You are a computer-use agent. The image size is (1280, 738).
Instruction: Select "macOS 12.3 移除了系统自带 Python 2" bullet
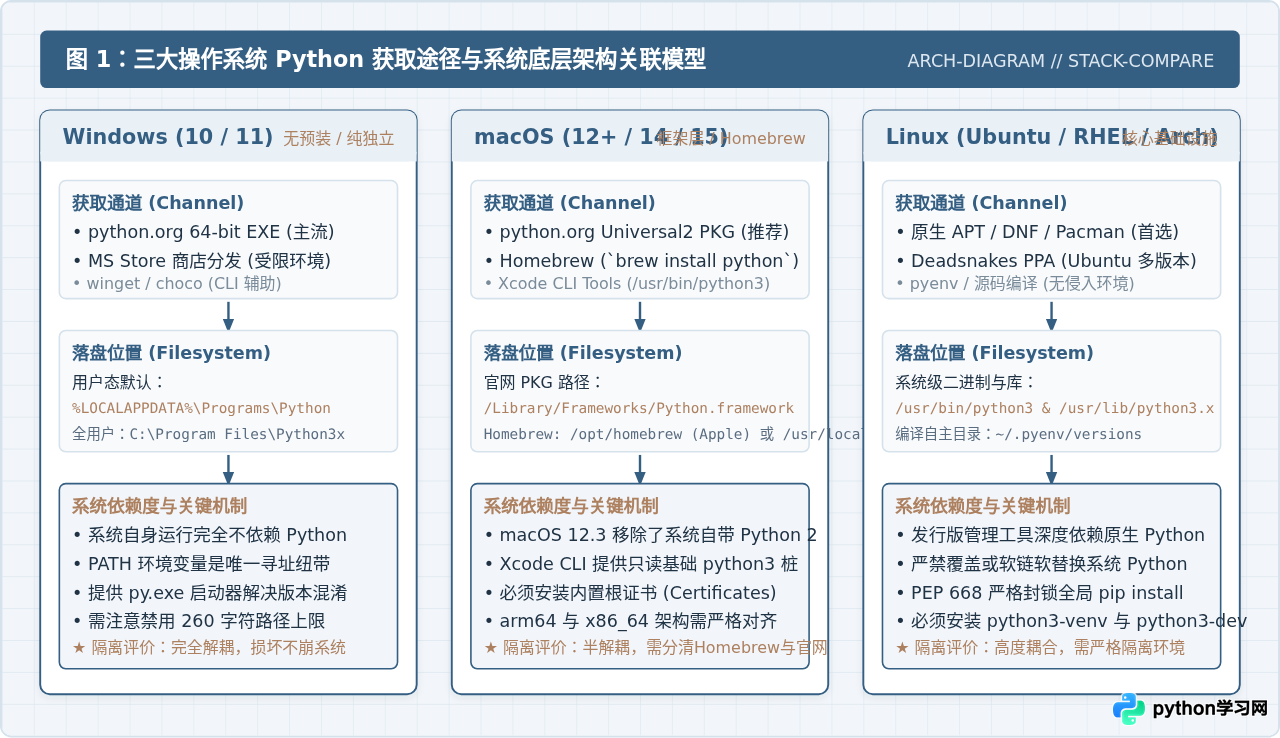[650, 535]
